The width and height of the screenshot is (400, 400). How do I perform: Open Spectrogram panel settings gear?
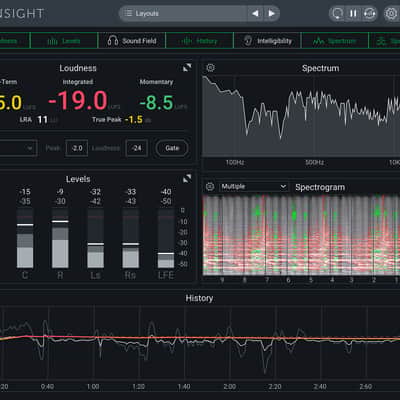[x=210, y=187]
